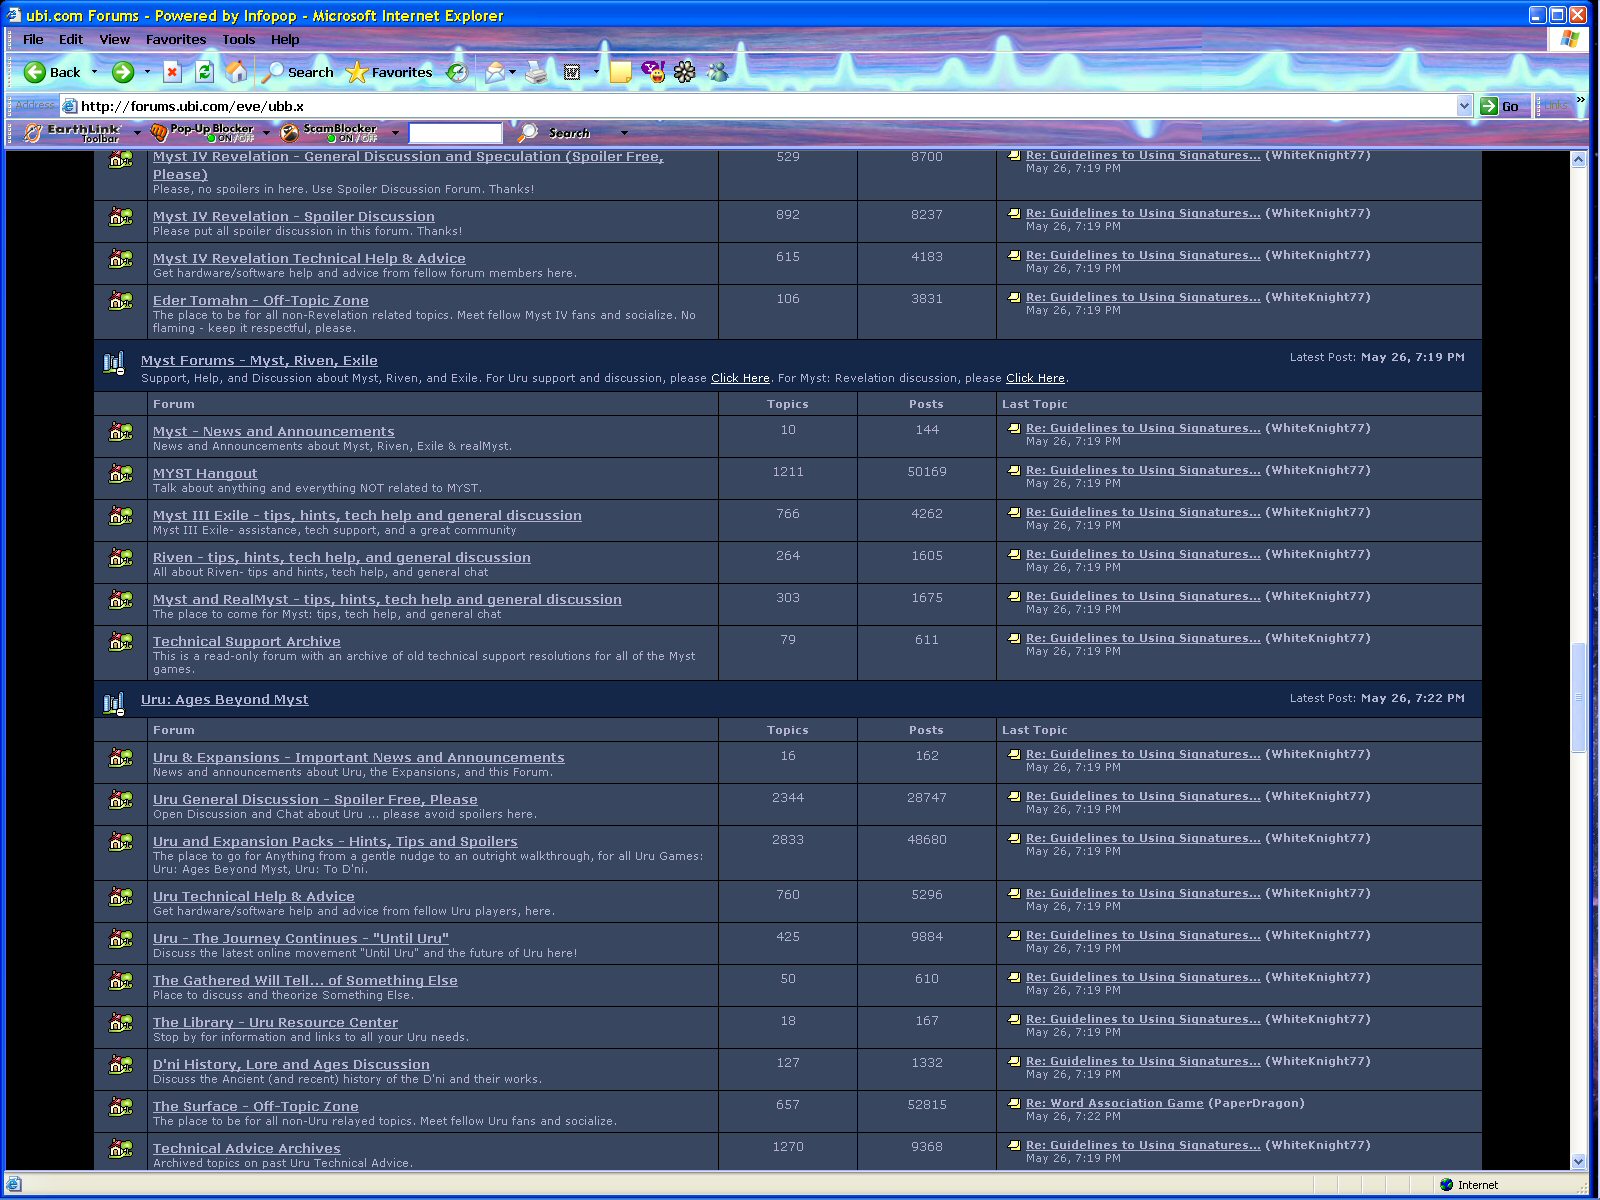The width and height of the screenshot is (1600, 1200).
Task: Click the Windows Messenger icon
Action: click(717, 72)
